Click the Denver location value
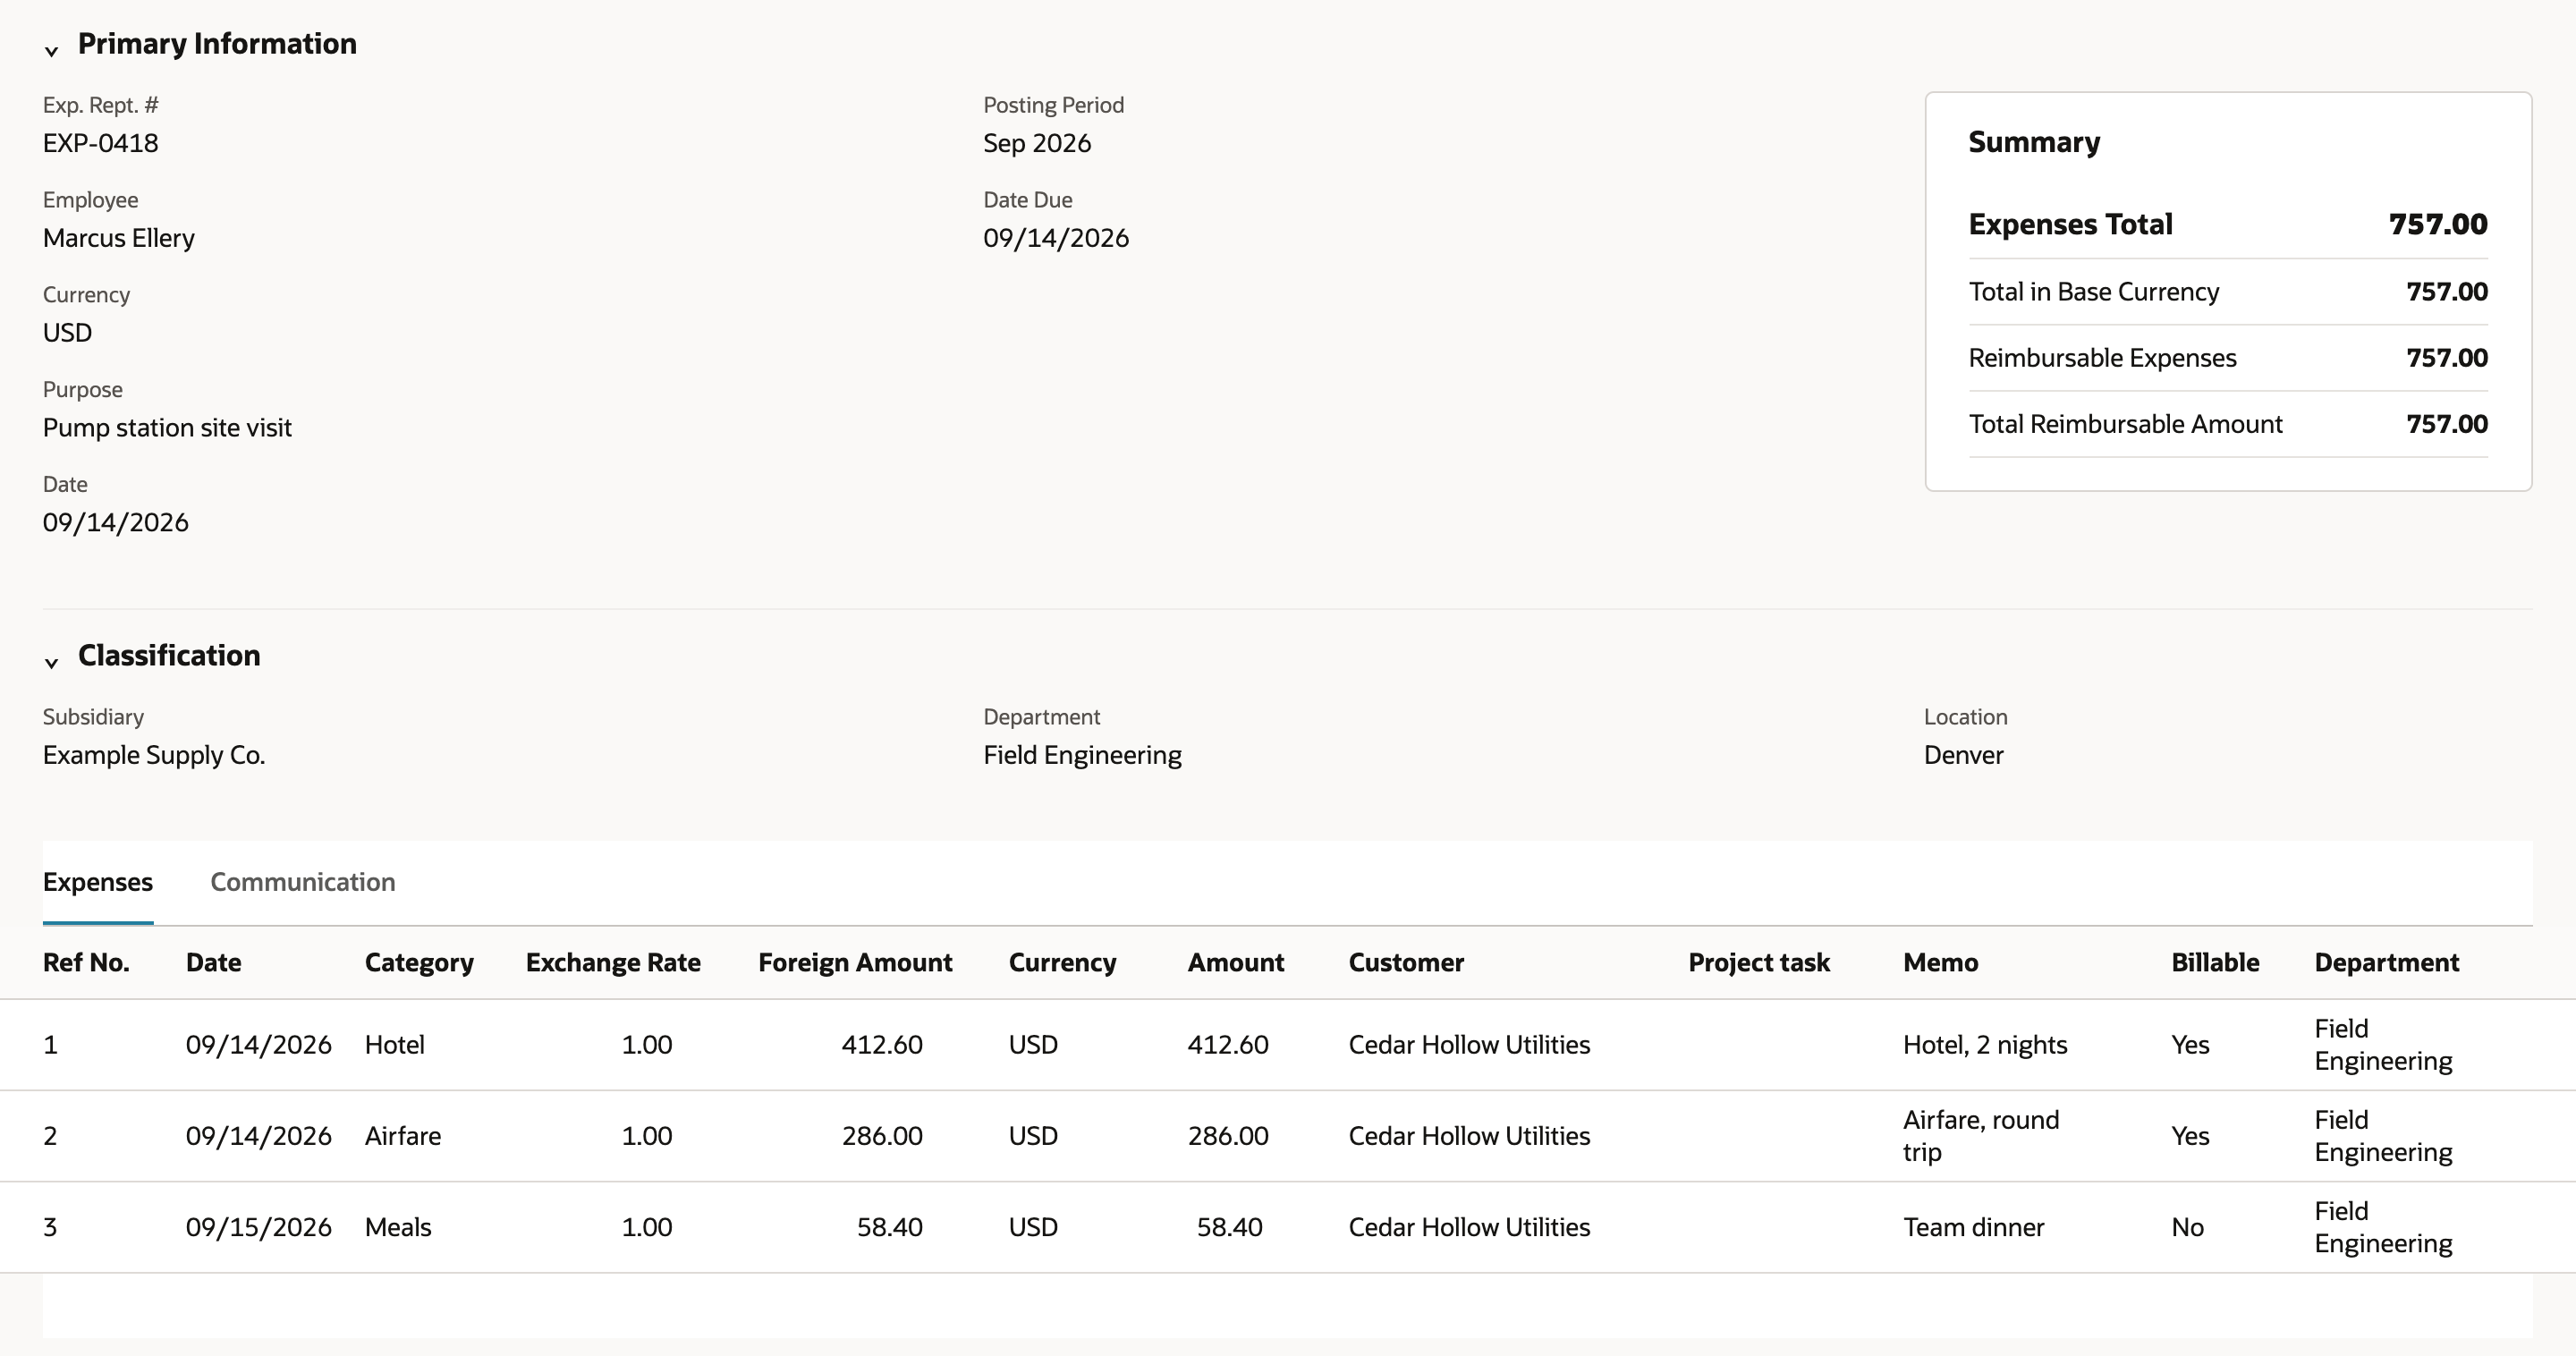The height and width of the screenshot is (1356, 2576). pyautogui.click(x=1963, y=755)
